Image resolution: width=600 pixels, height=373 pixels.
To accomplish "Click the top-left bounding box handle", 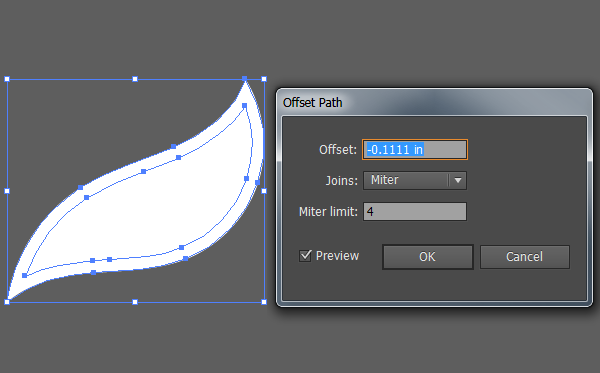I will coord(7,79).
